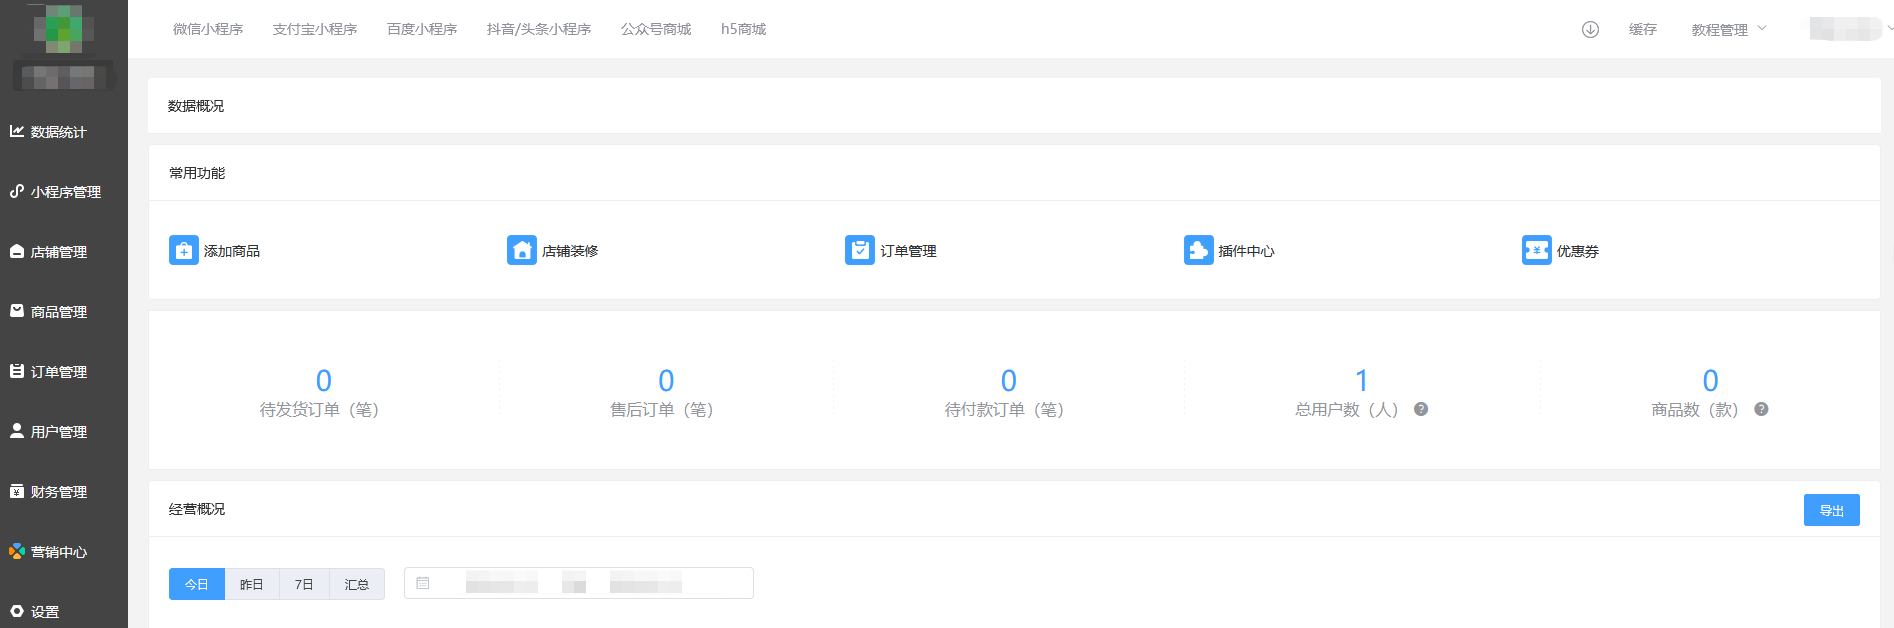Screen dimensions: 1894x628
Task: Switch time range to 昨日
Action: (x=252, y=584)
